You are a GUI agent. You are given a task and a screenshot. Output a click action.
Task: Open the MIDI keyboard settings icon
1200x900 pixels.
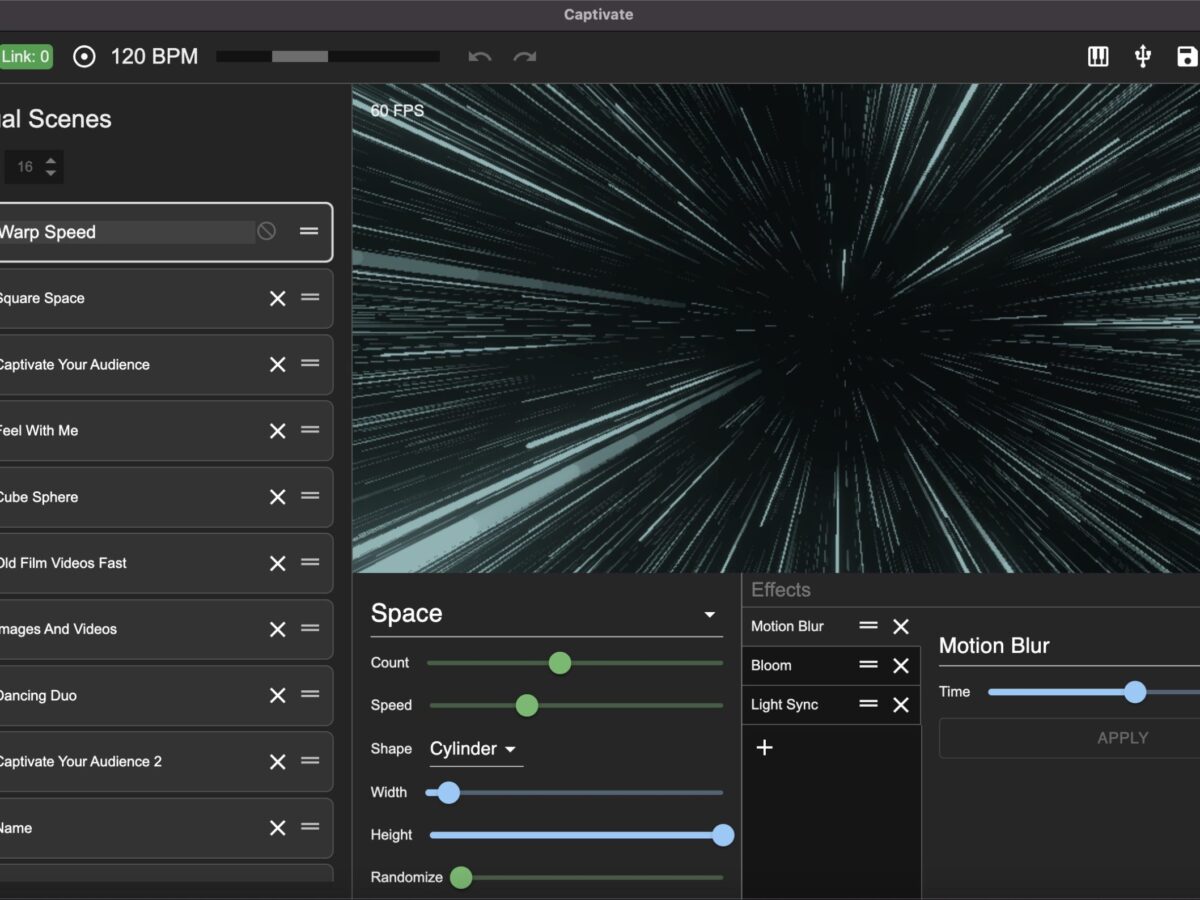1098,57
